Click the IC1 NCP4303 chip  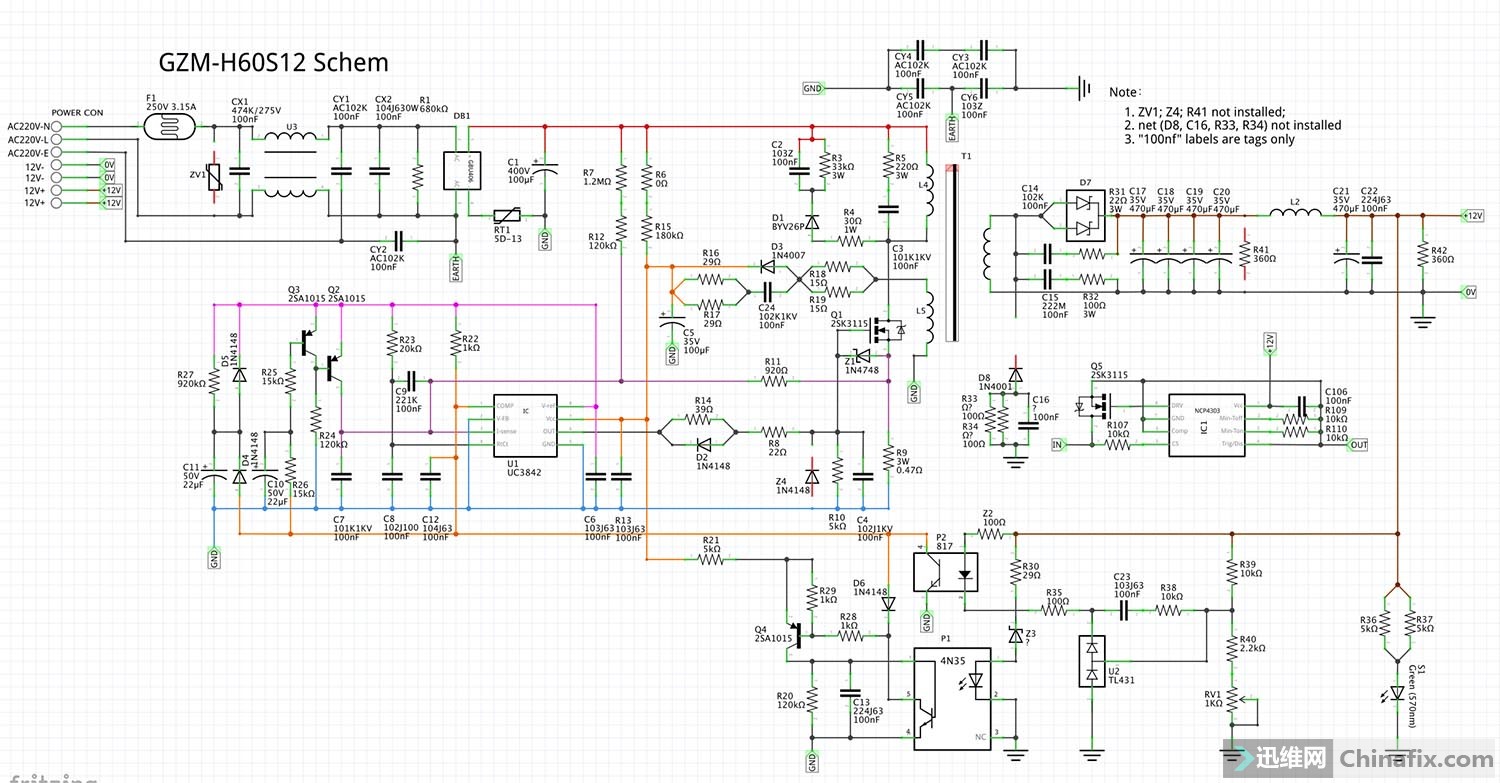1207,425
